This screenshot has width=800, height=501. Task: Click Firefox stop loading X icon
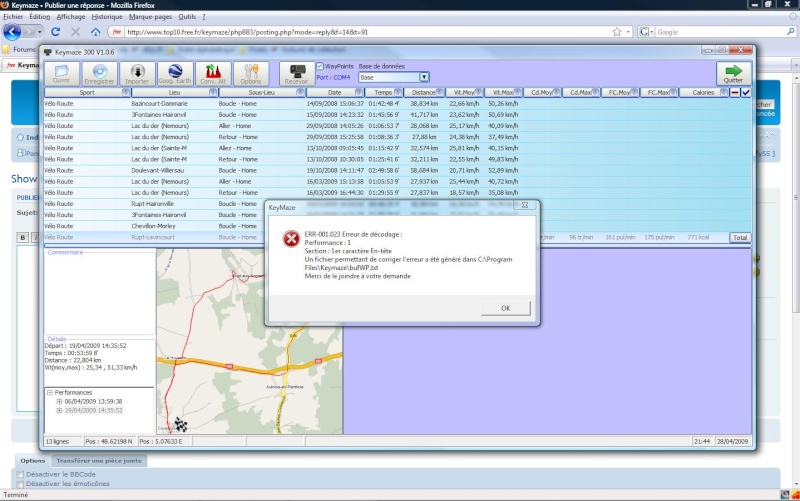[76, 32]
